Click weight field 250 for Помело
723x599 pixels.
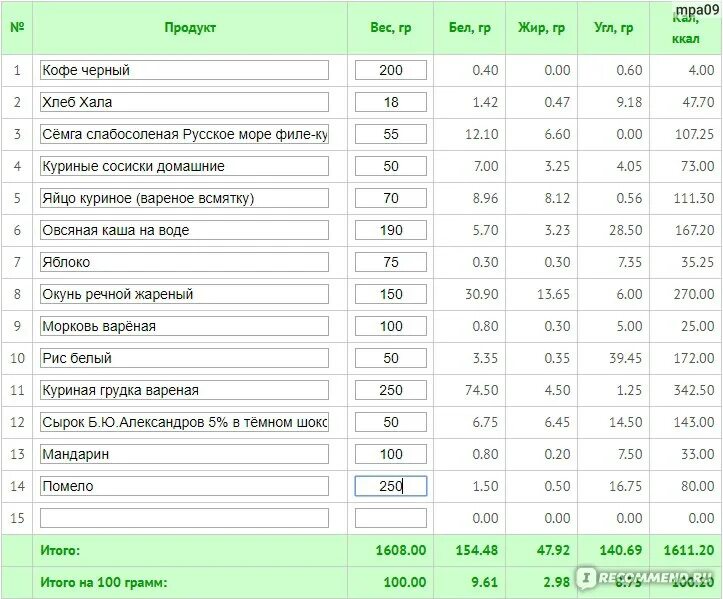pos(391,486)
